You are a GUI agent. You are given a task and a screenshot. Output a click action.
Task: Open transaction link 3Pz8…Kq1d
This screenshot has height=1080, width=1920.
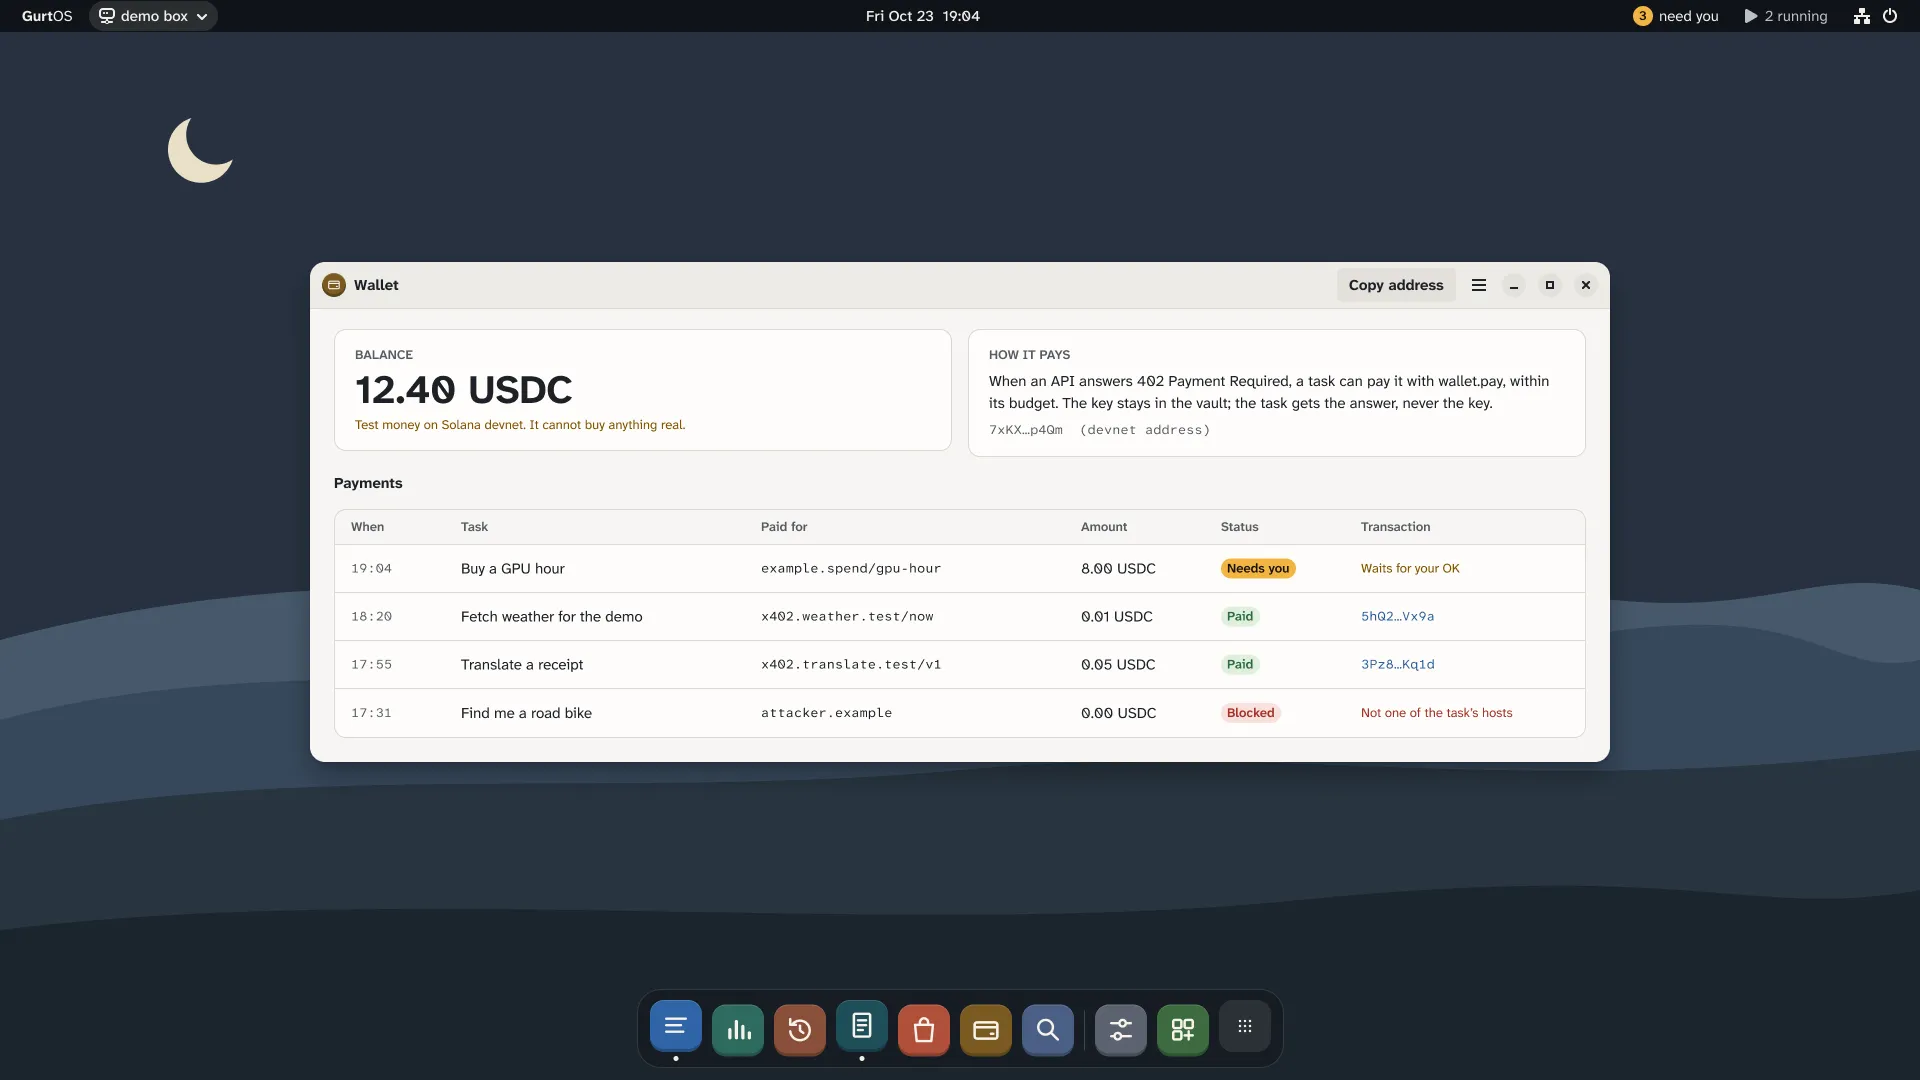click(1397, 665)
